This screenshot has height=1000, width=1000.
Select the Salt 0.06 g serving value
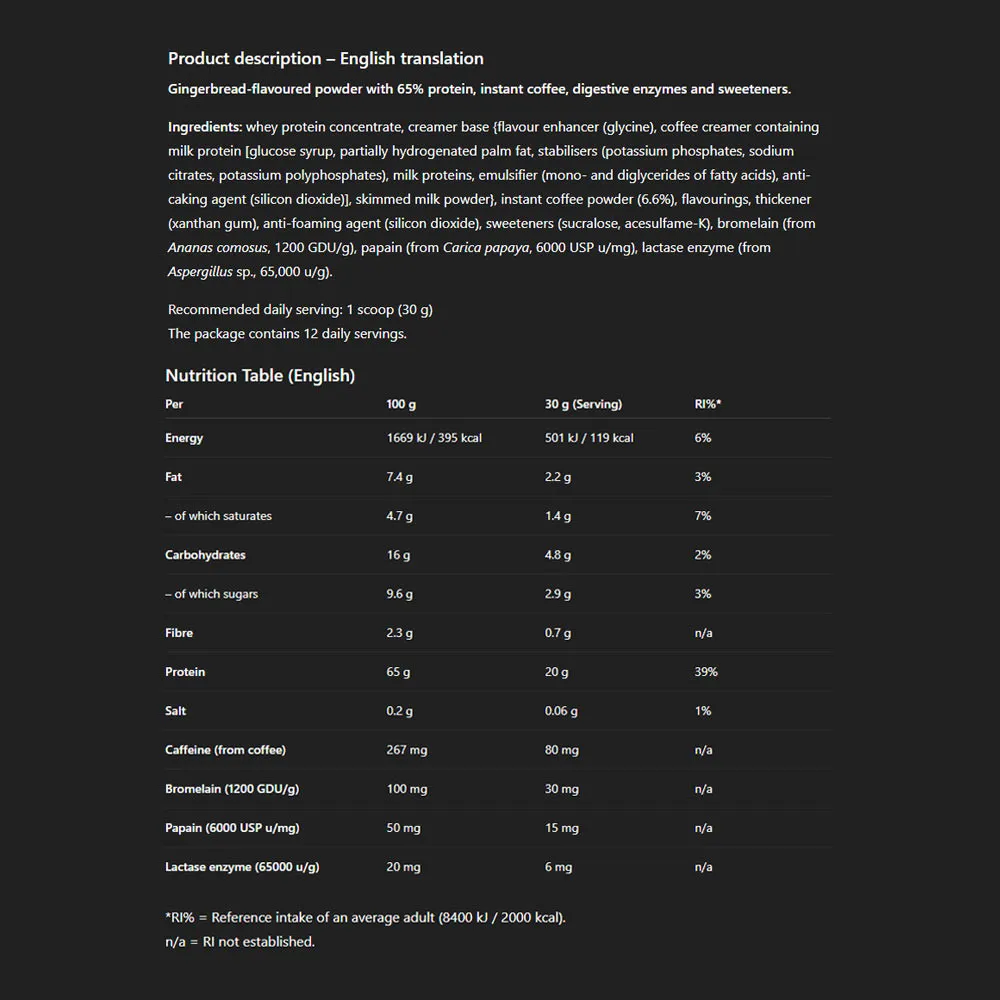(561, 710)
